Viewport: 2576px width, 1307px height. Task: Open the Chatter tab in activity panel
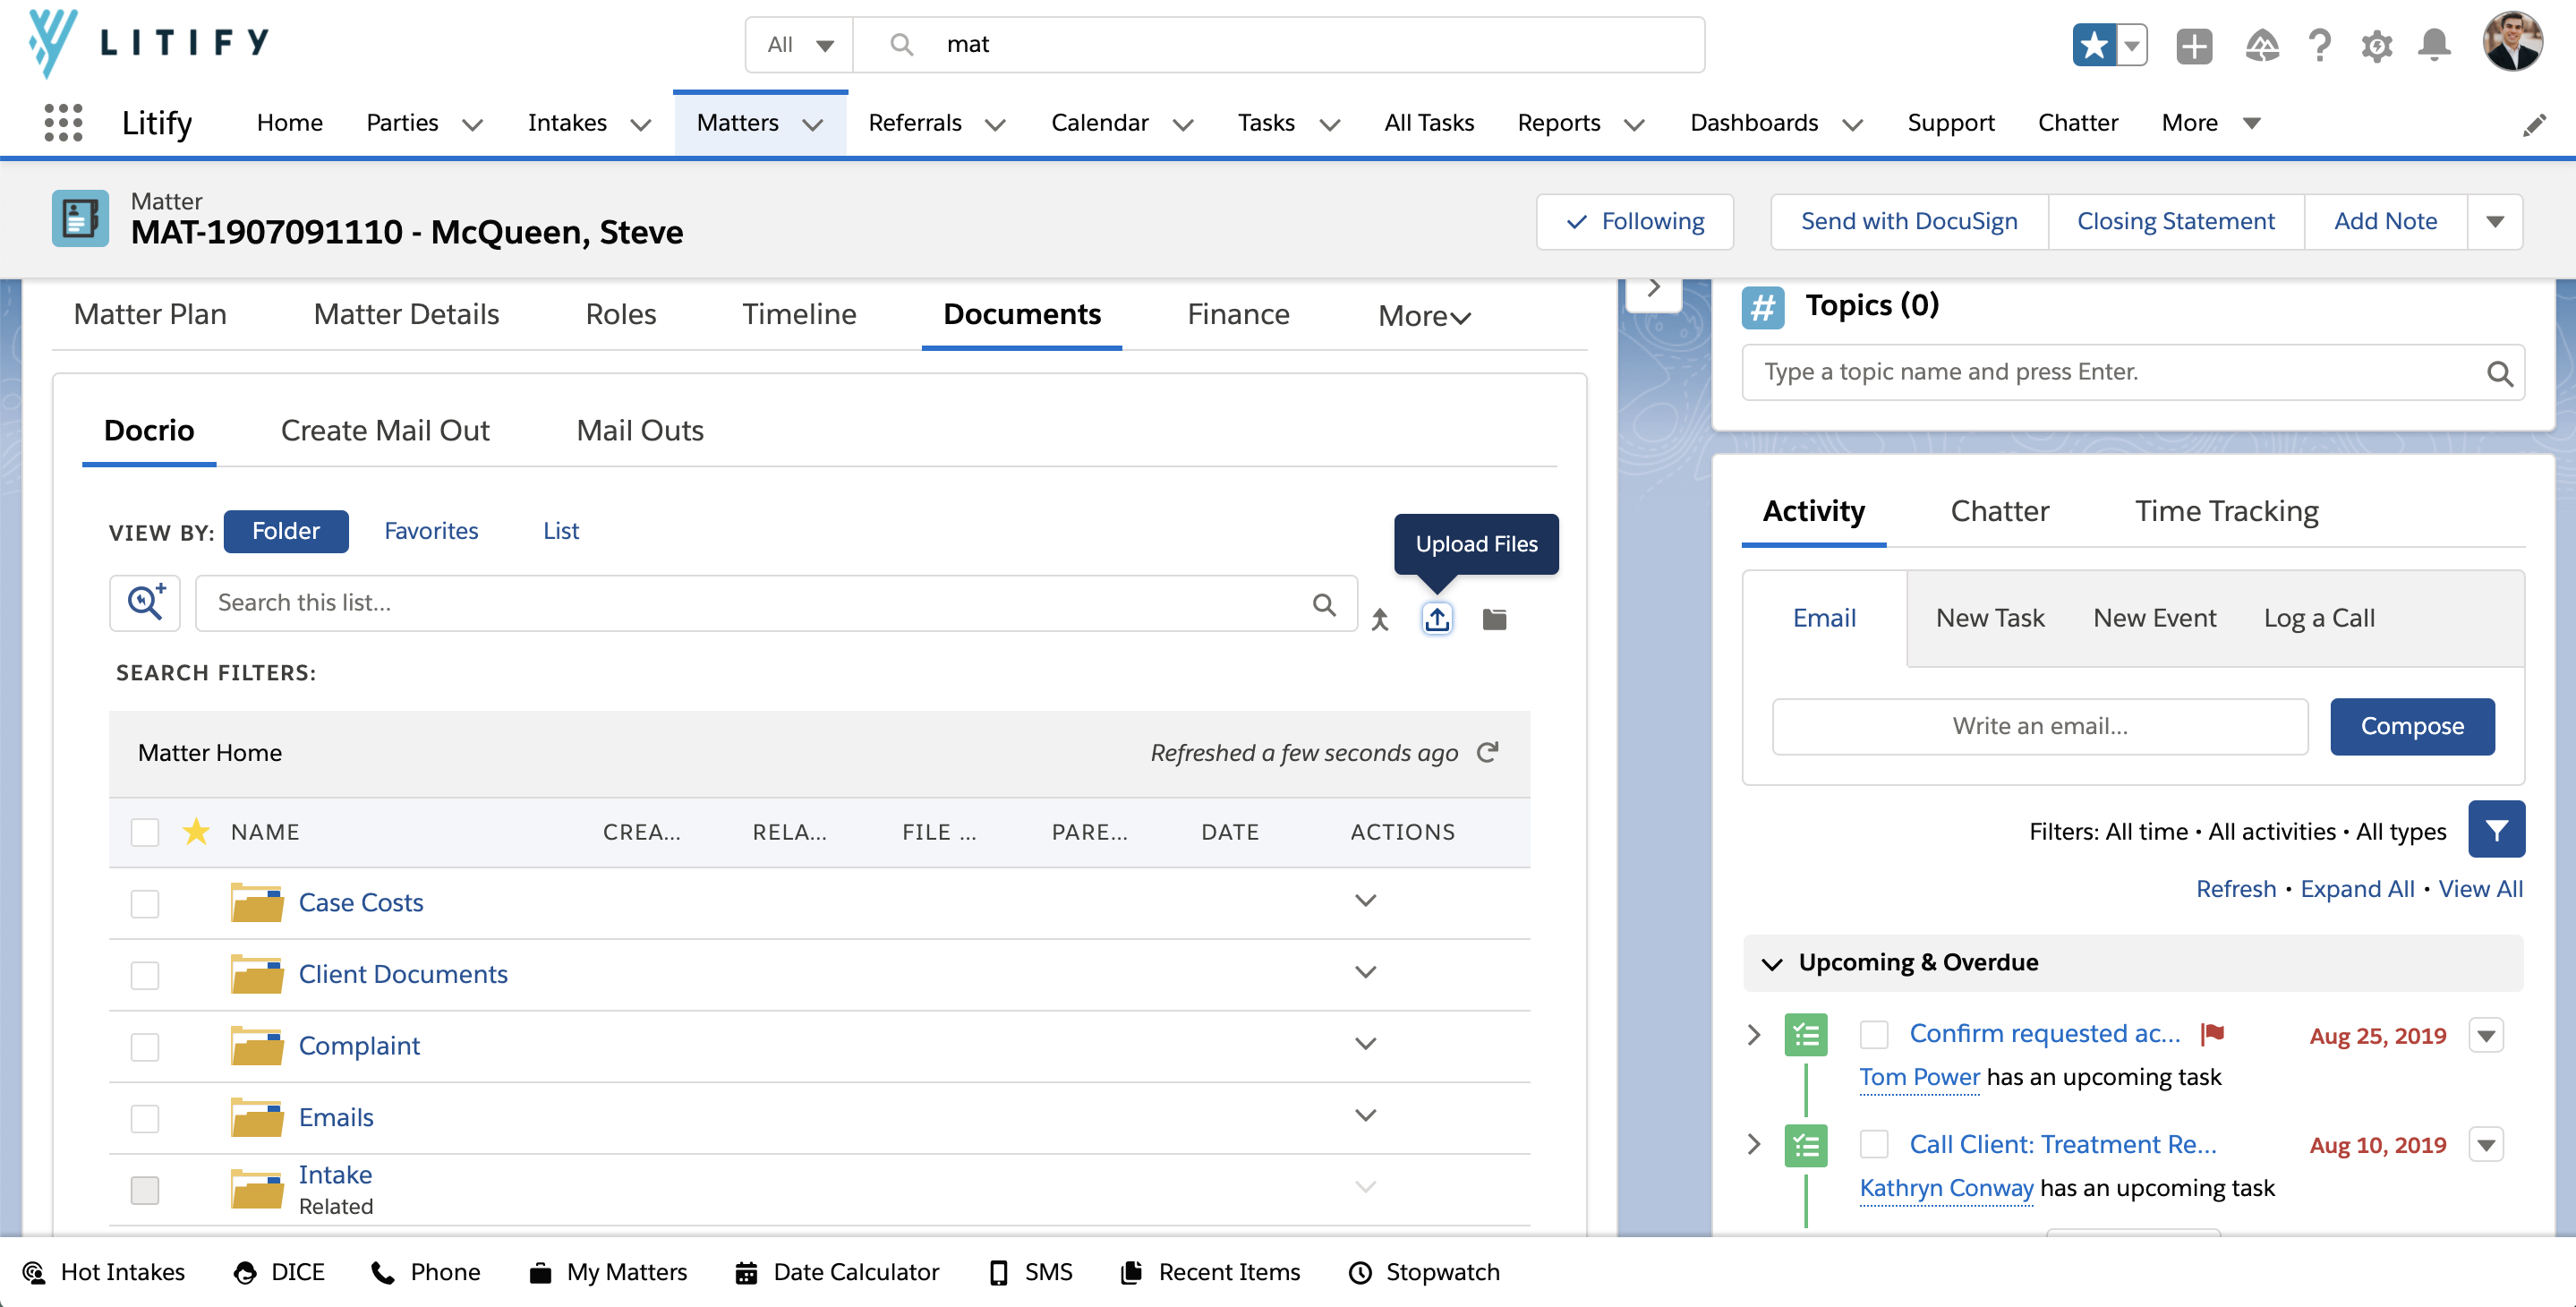tap(1999, 511)
